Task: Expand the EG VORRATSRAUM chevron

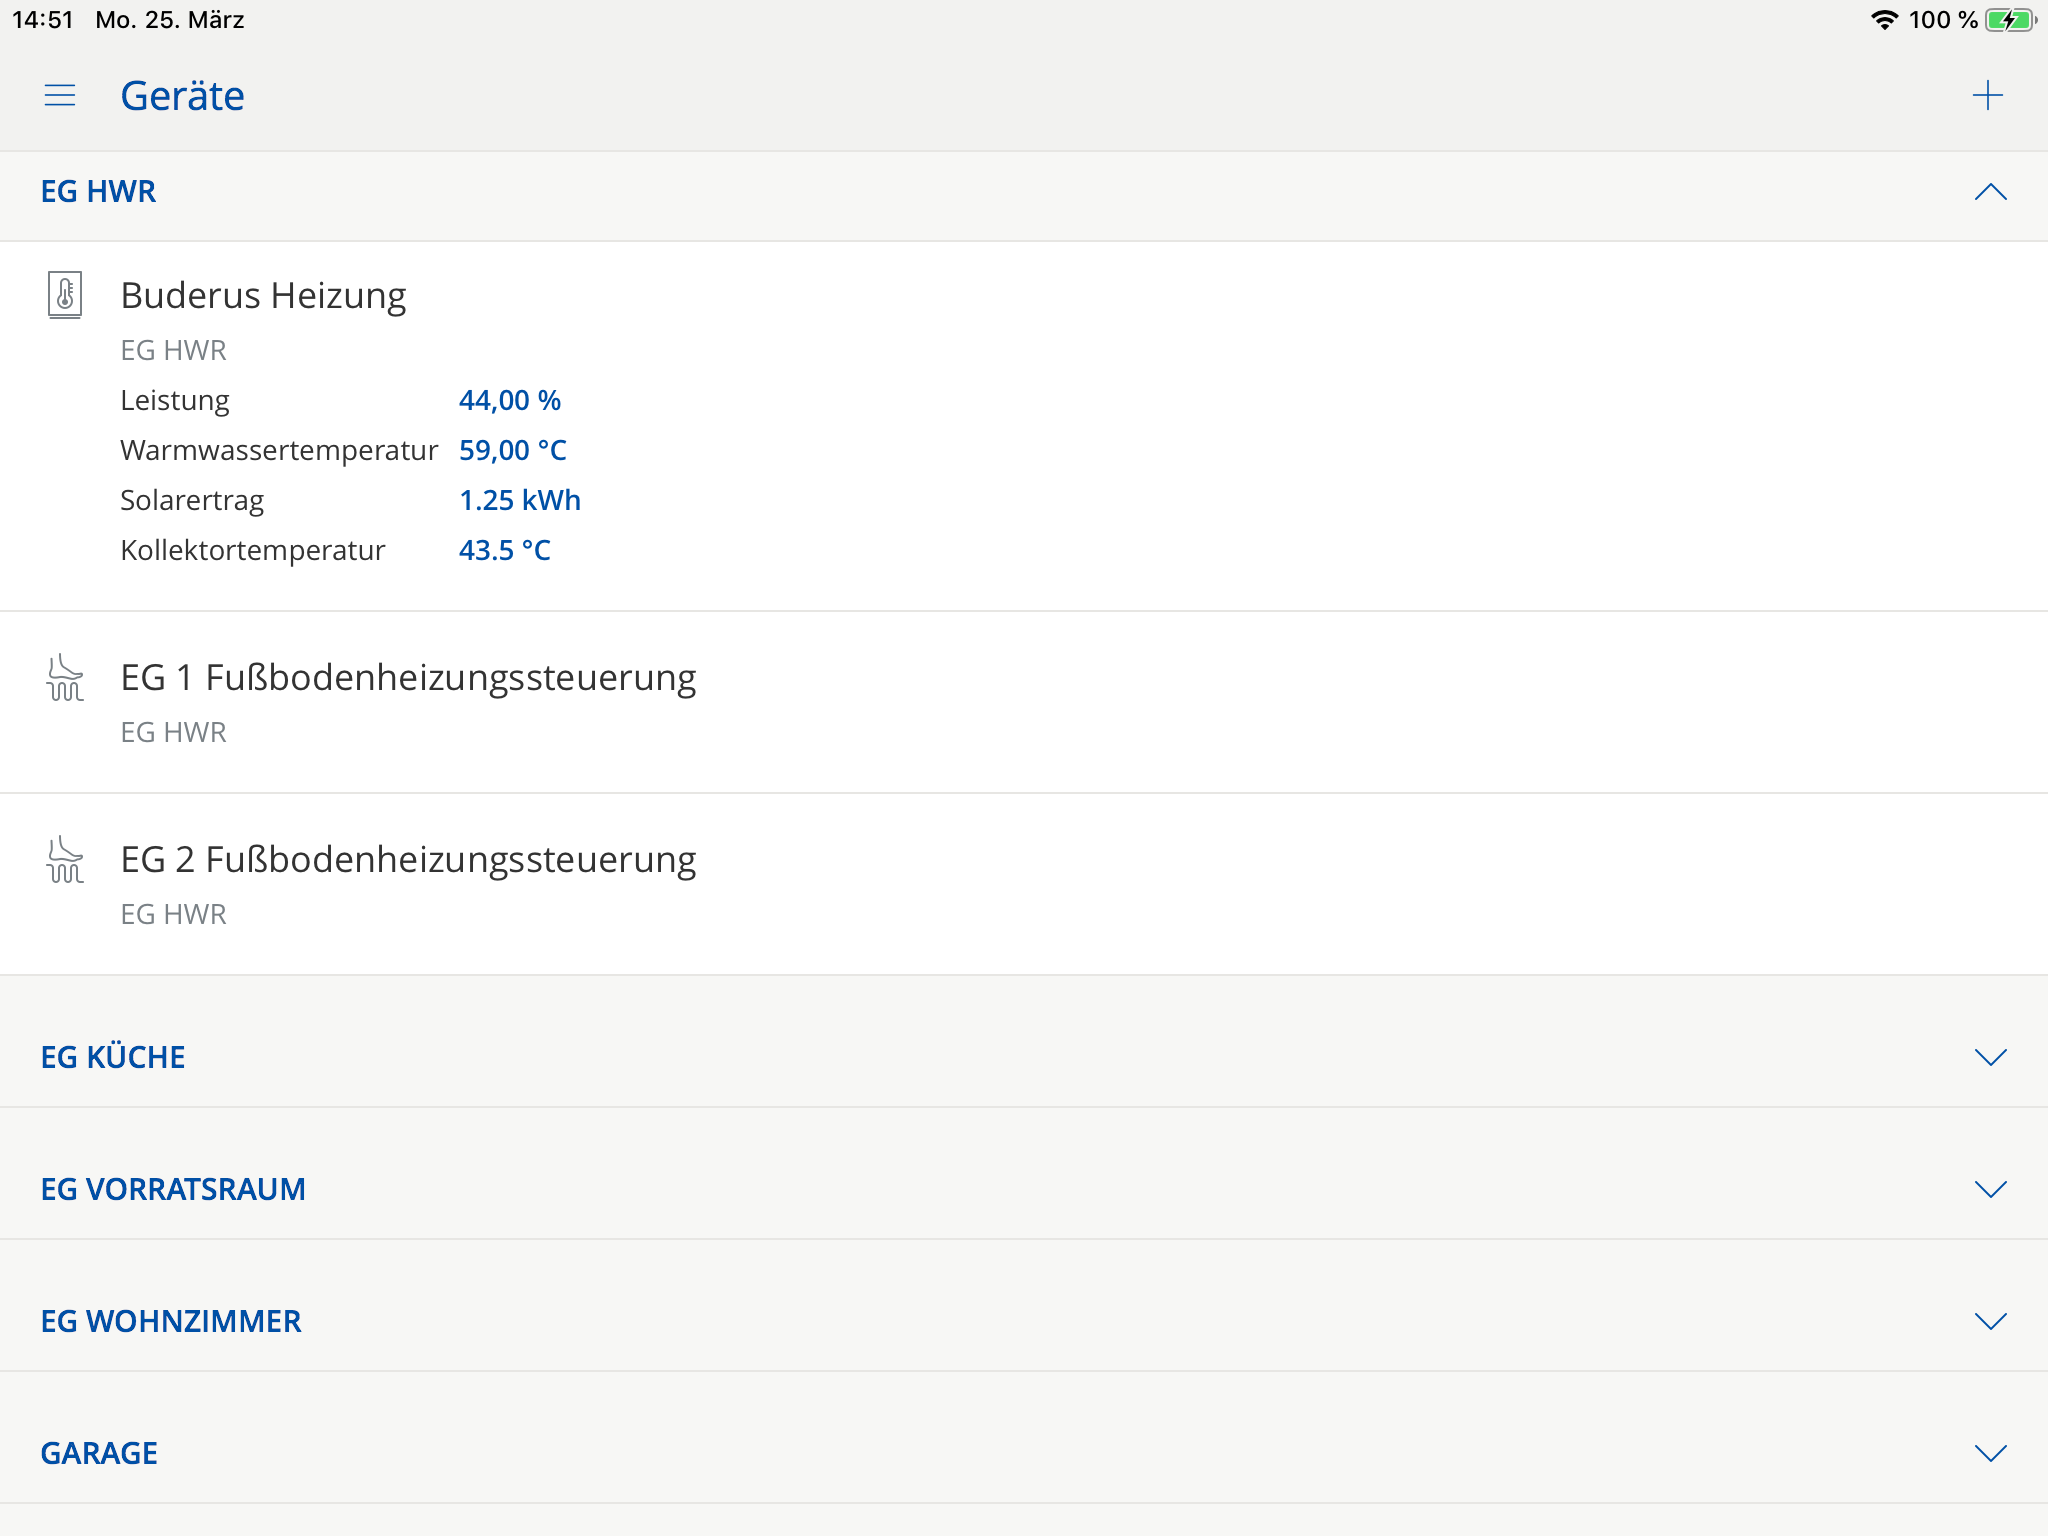Action: (1990, 1189)
